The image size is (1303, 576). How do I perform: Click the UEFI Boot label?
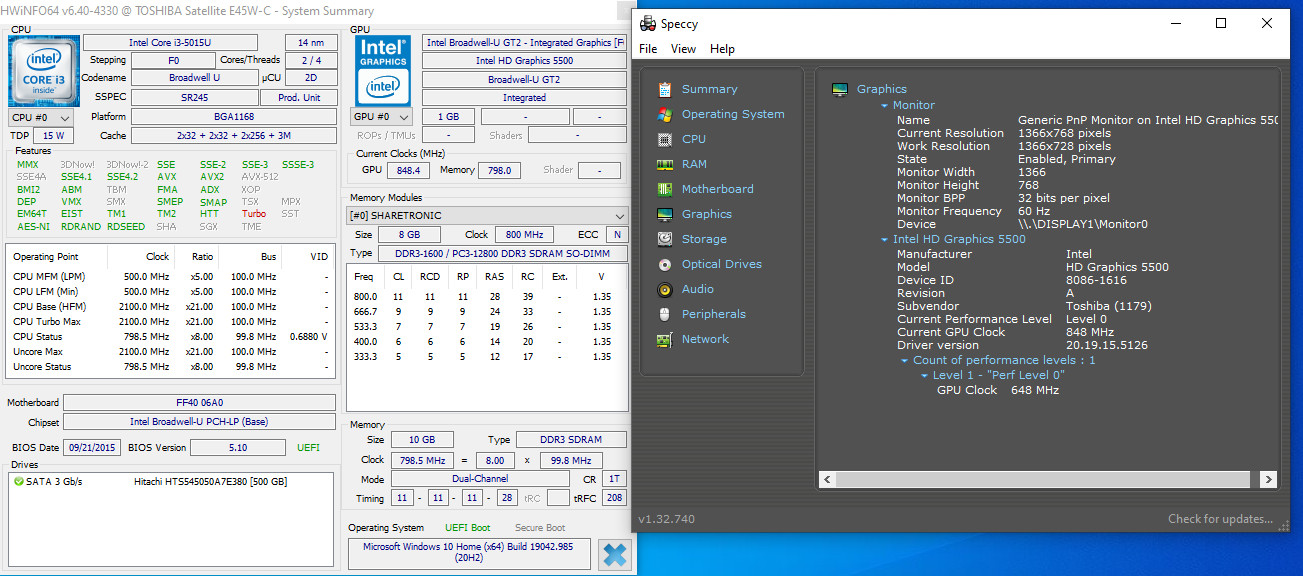(x=468, y=527)
